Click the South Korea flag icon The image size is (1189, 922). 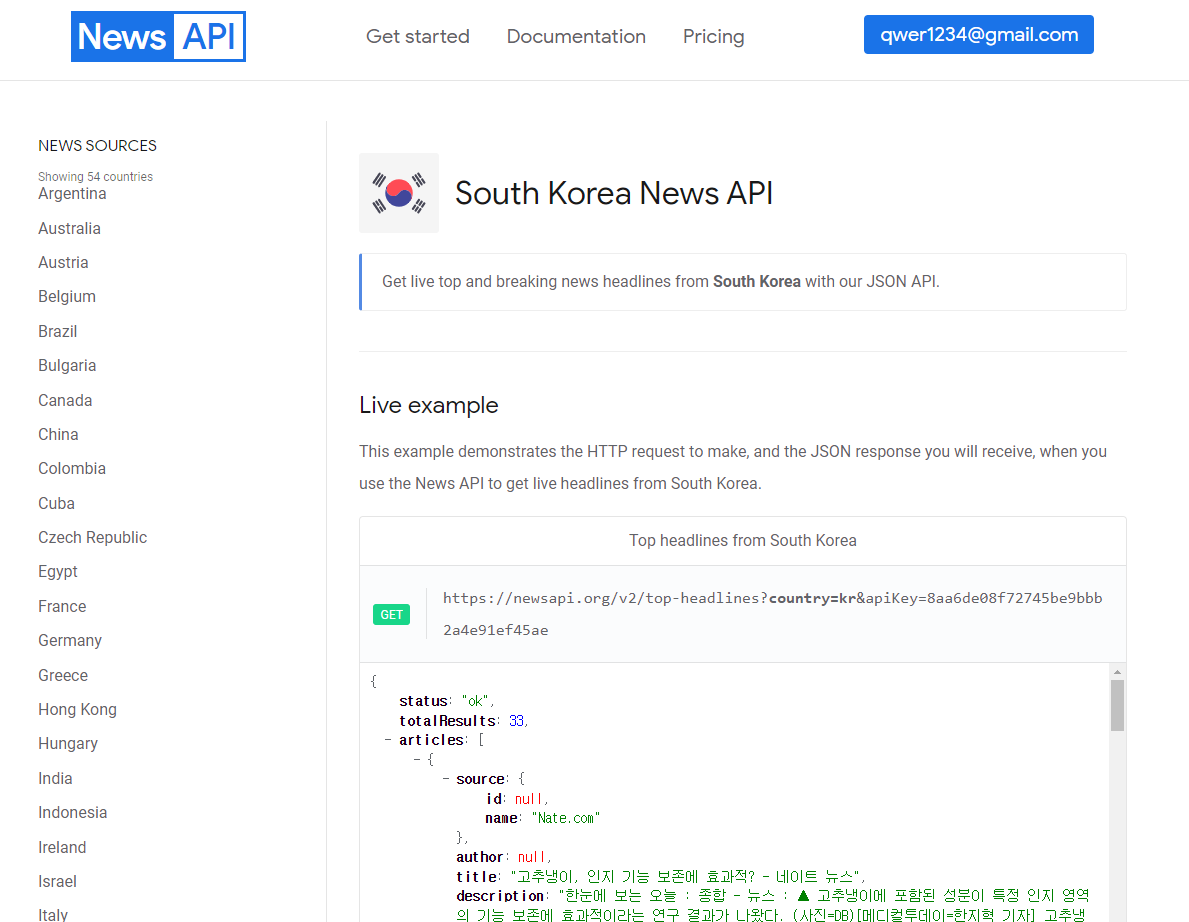coord(399,193)
